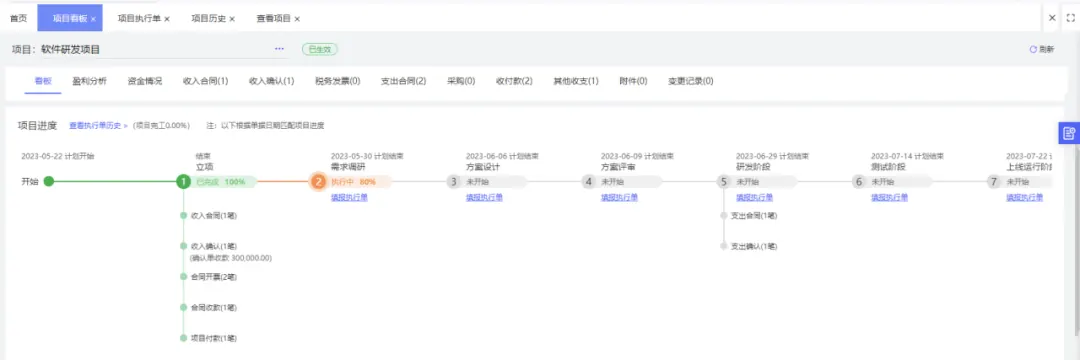Click 填报执行单 under 上线运行 stage

coord(1024,198)
